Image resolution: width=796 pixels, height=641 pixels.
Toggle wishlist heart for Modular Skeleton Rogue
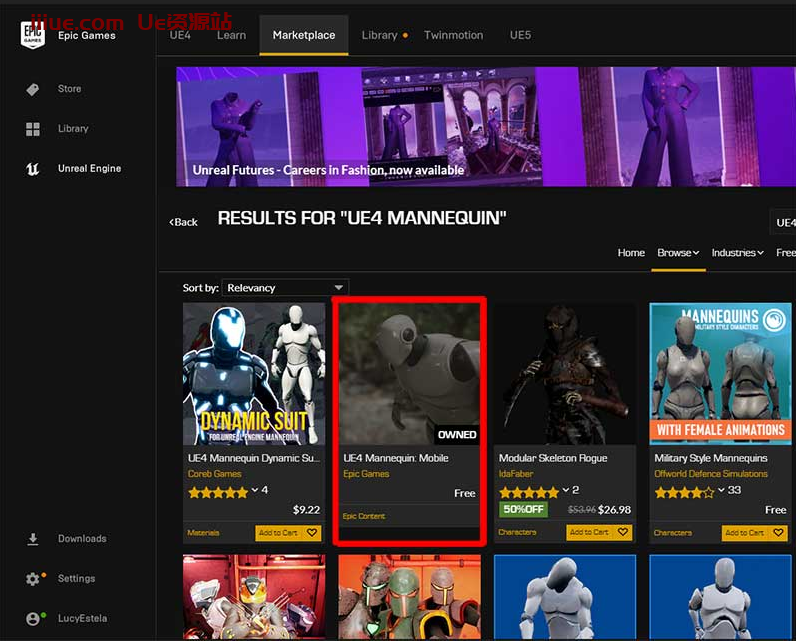(x=623, y=533)
